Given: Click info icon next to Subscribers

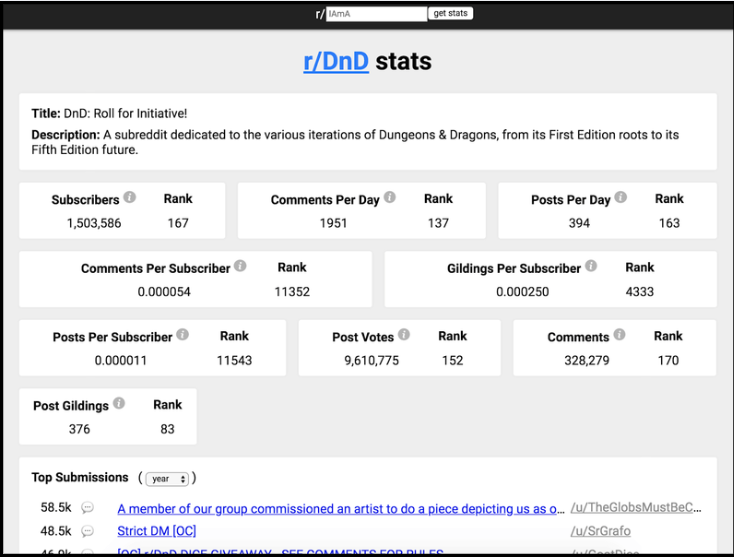Looking at the screenshot, I should click(130, 198).
